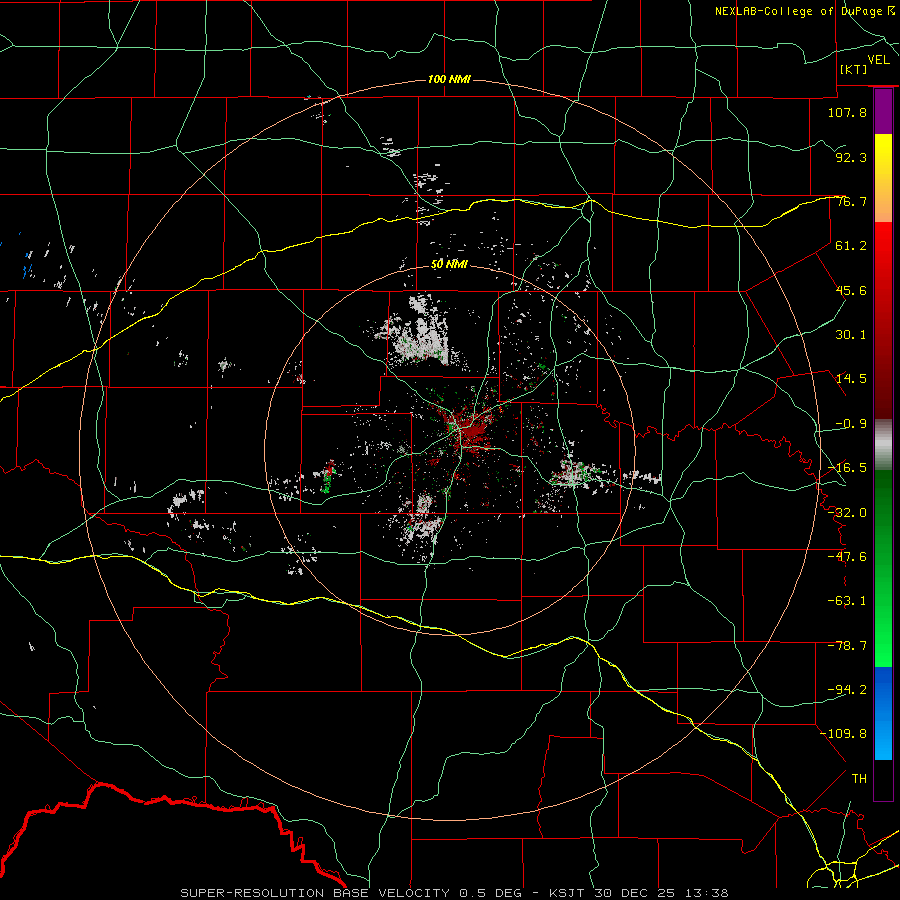900x900 pixels.
Task: Click the -47.6 scale value
Action: click(x=847, y=557)
